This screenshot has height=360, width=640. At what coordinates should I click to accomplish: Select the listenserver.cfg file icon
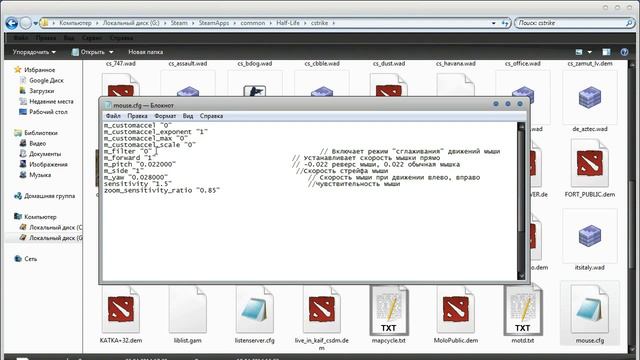click(255, 309)
